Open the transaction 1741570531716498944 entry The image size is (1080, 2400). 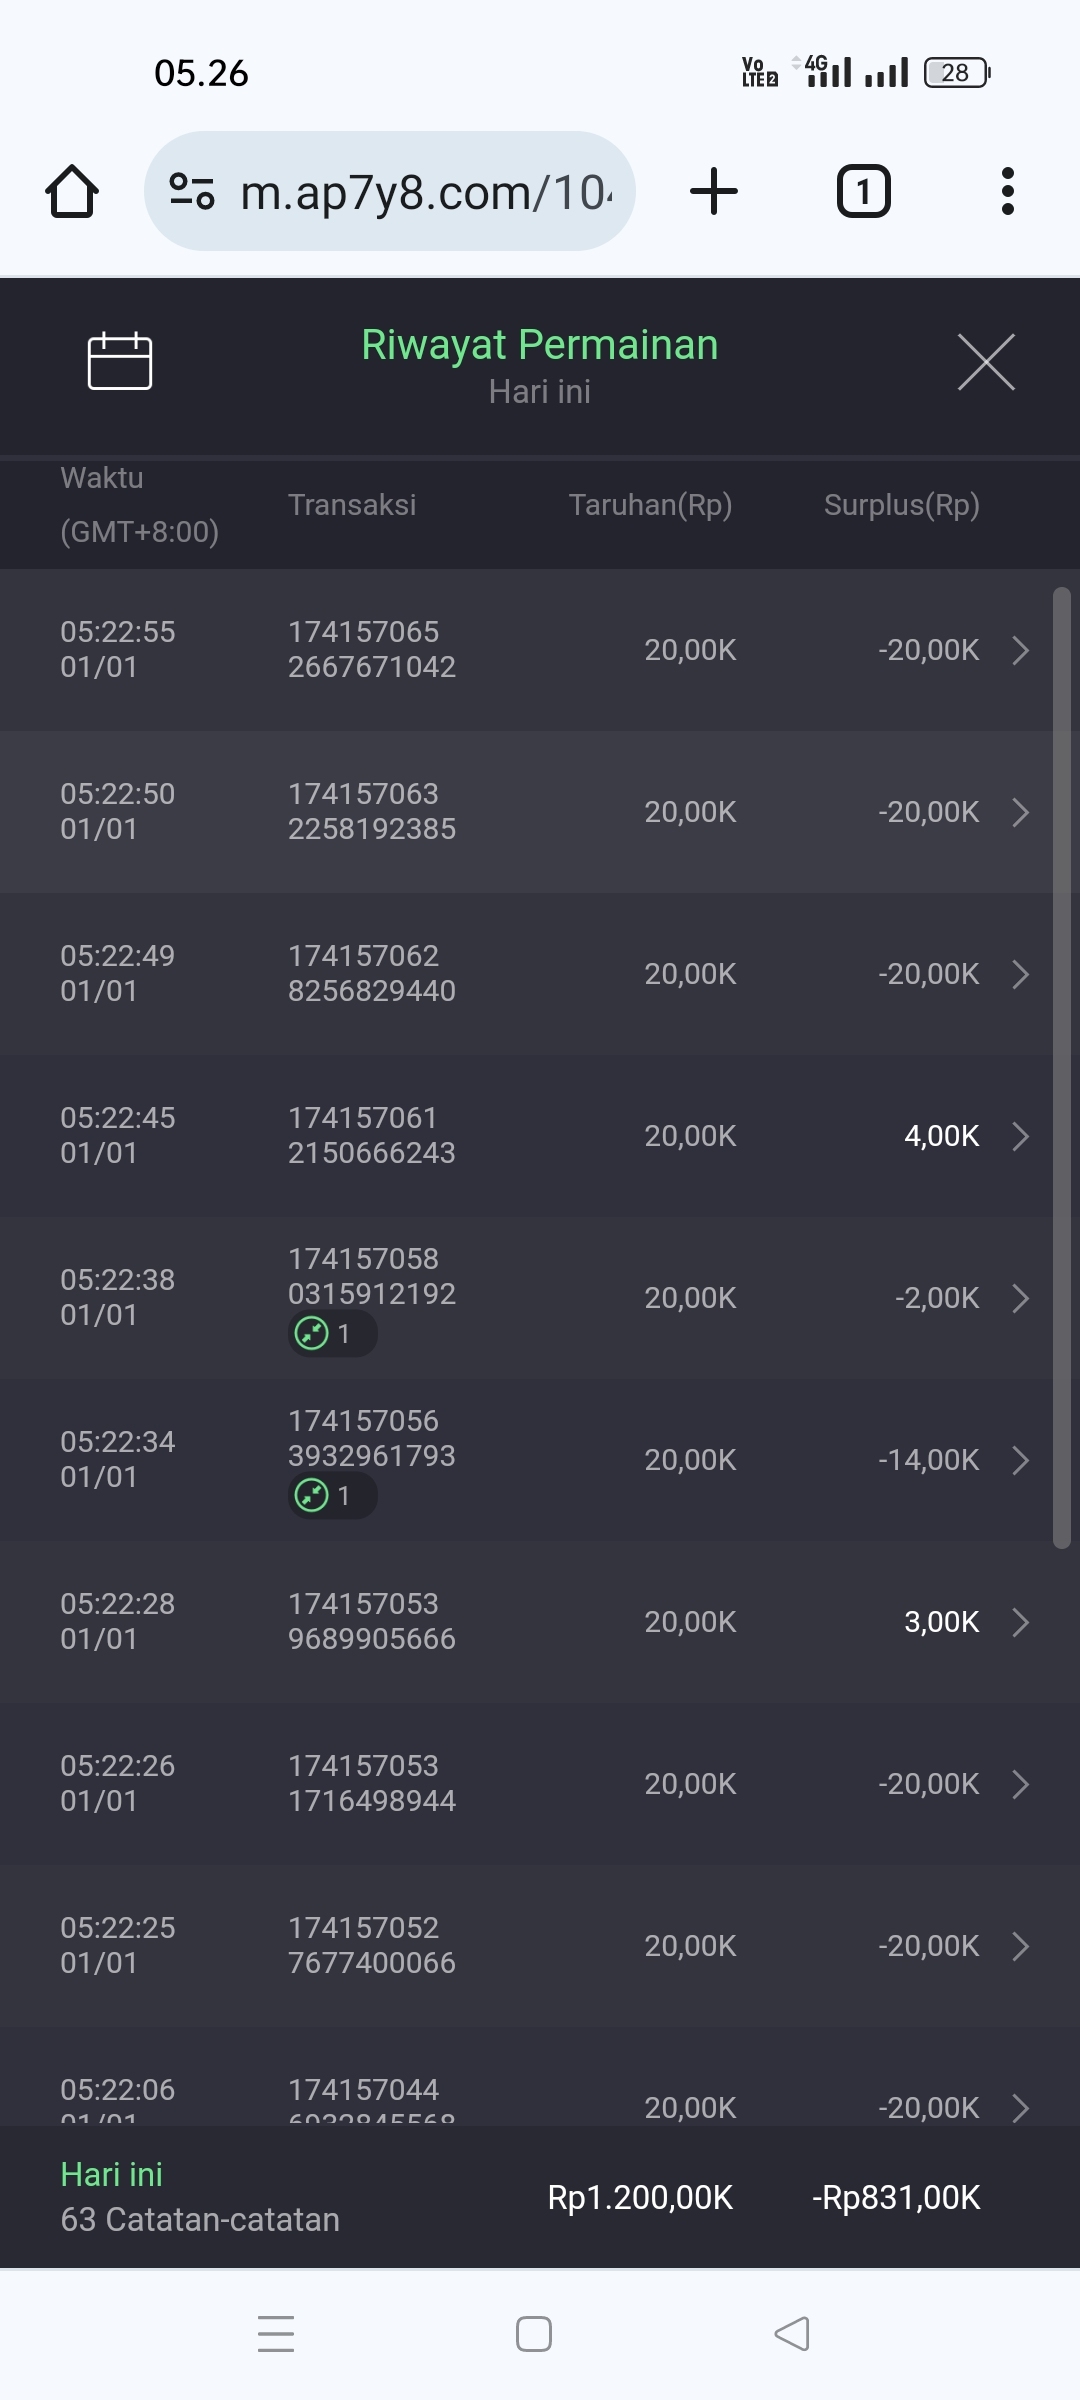click(371, 1784)
